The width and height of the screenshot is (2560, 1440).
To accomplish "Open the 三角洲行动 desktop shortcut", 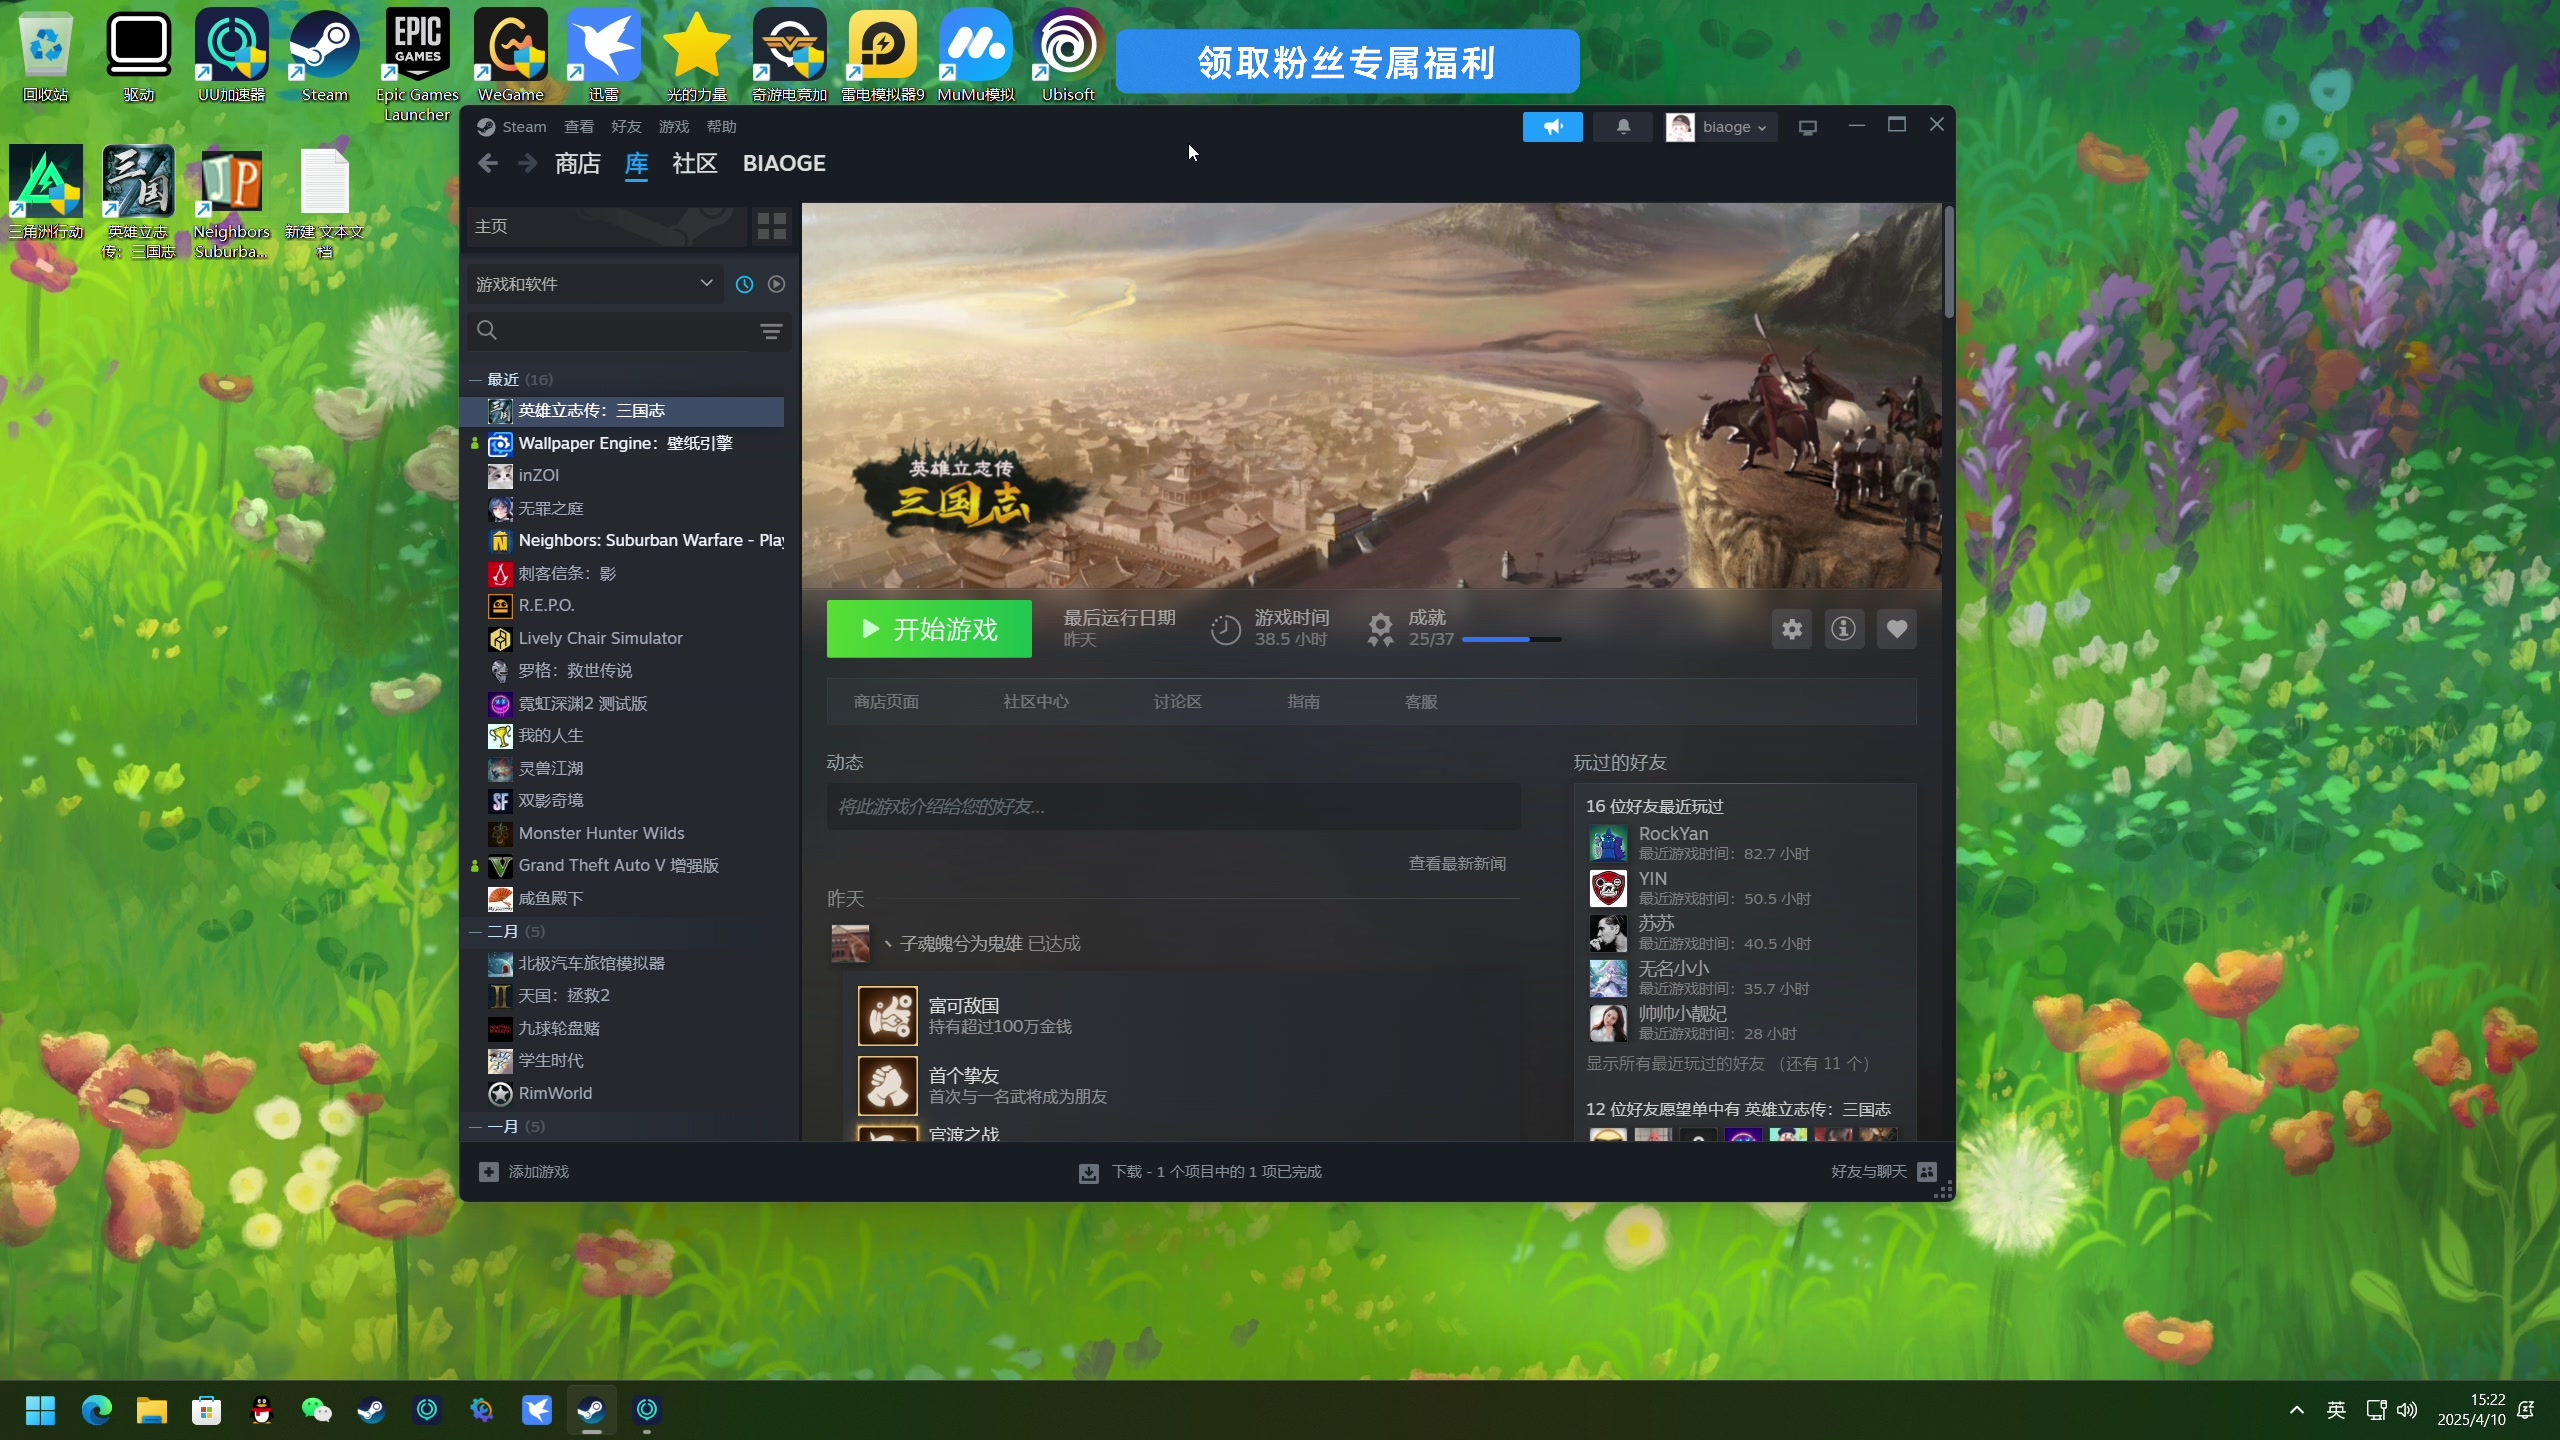I will pyautogui.click(x=46, y=192).
